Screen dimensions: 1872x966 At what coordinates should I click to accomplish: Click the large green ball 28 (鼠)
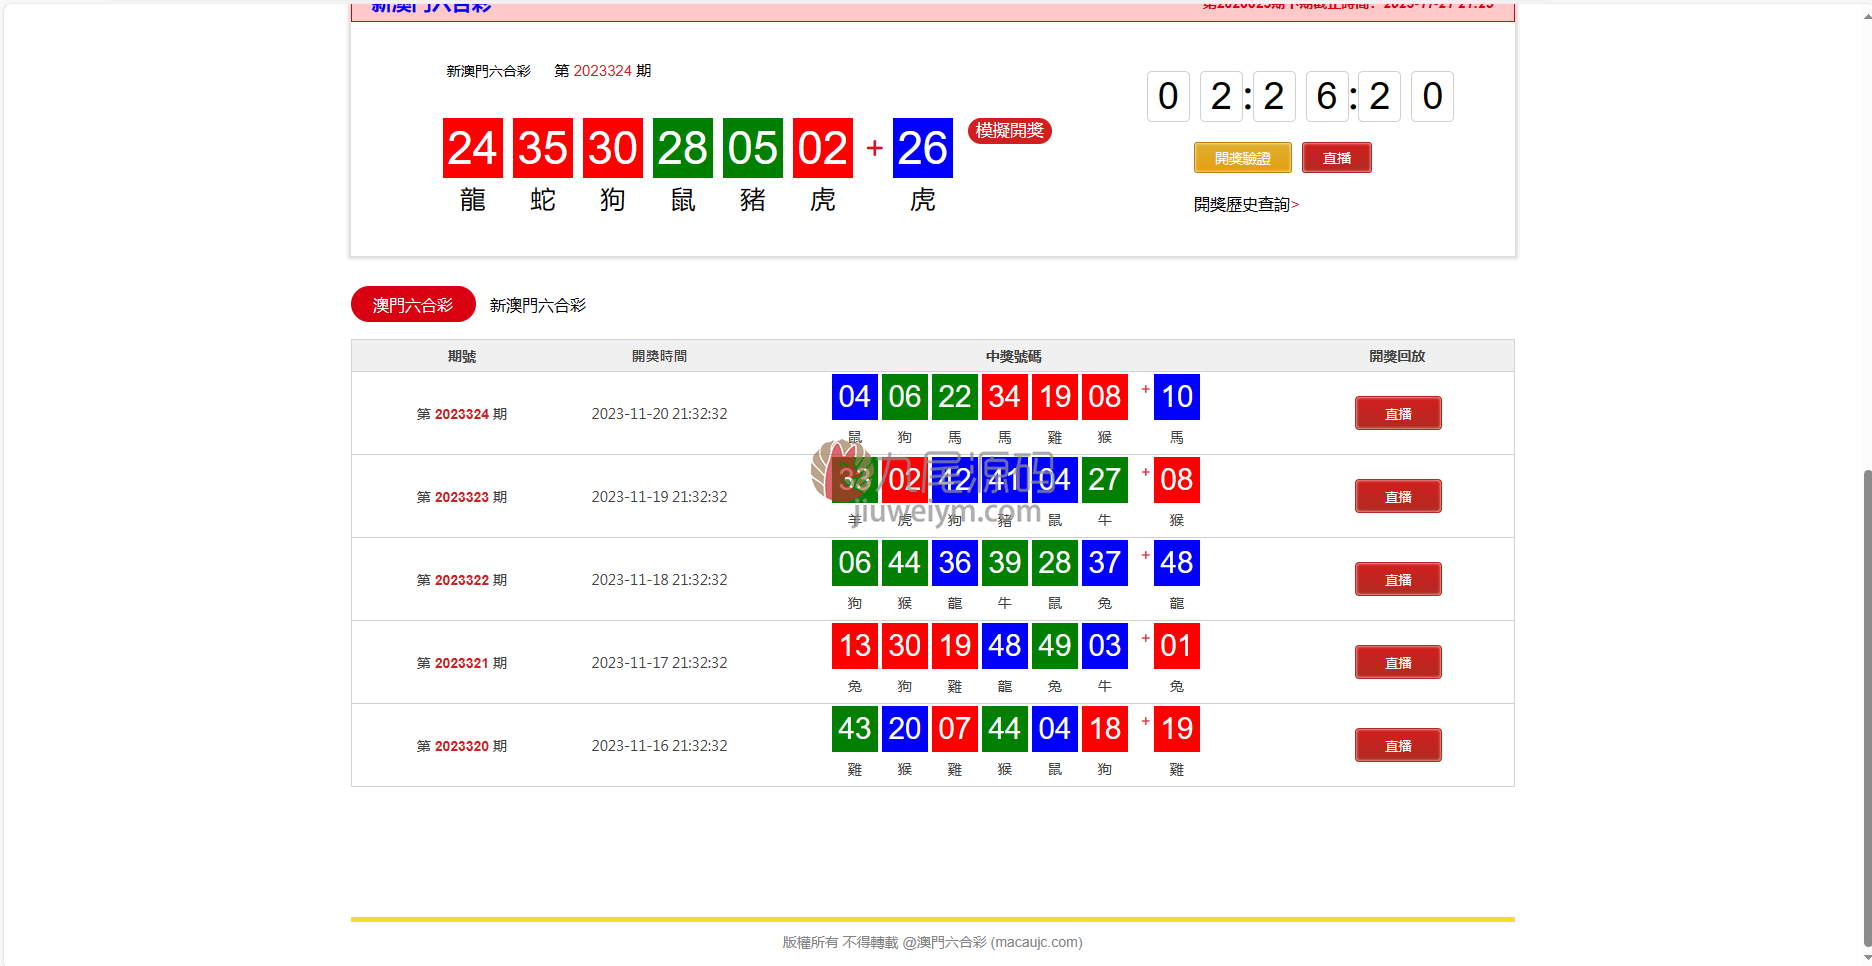click(x=683, y=148)
